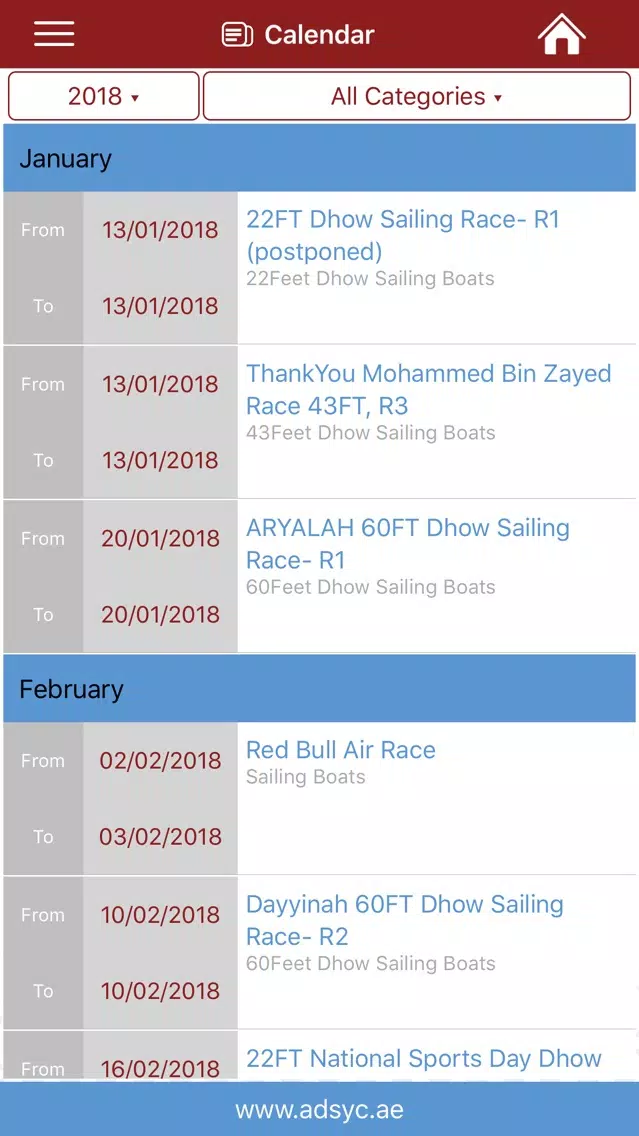
Task: Tap the 20/01/2018 From date cell
Action: pos(160,538)
